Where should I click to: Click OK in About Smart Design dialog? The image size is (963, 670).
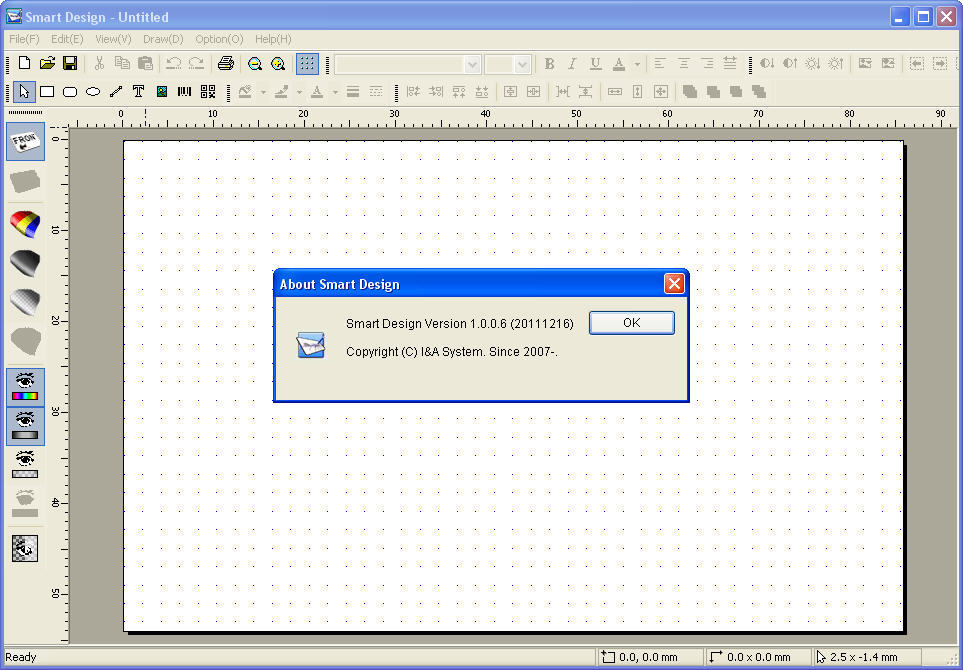click(631, 323)
